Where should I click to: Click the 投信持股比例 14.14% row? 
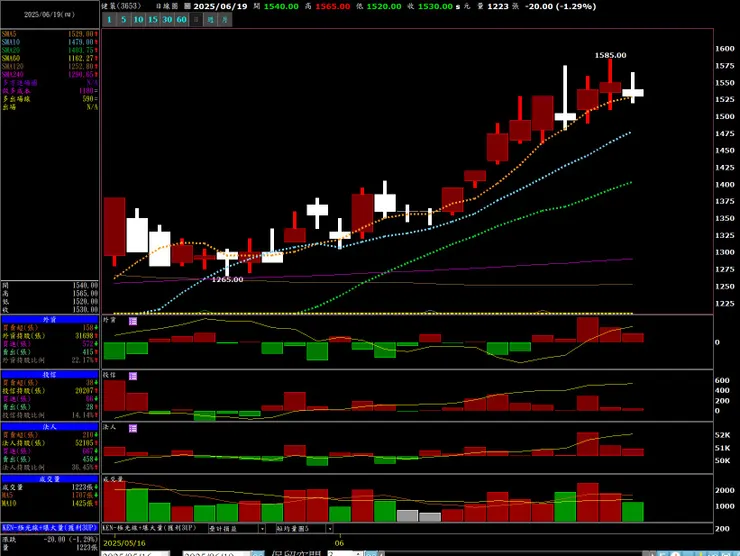(50, 415)
